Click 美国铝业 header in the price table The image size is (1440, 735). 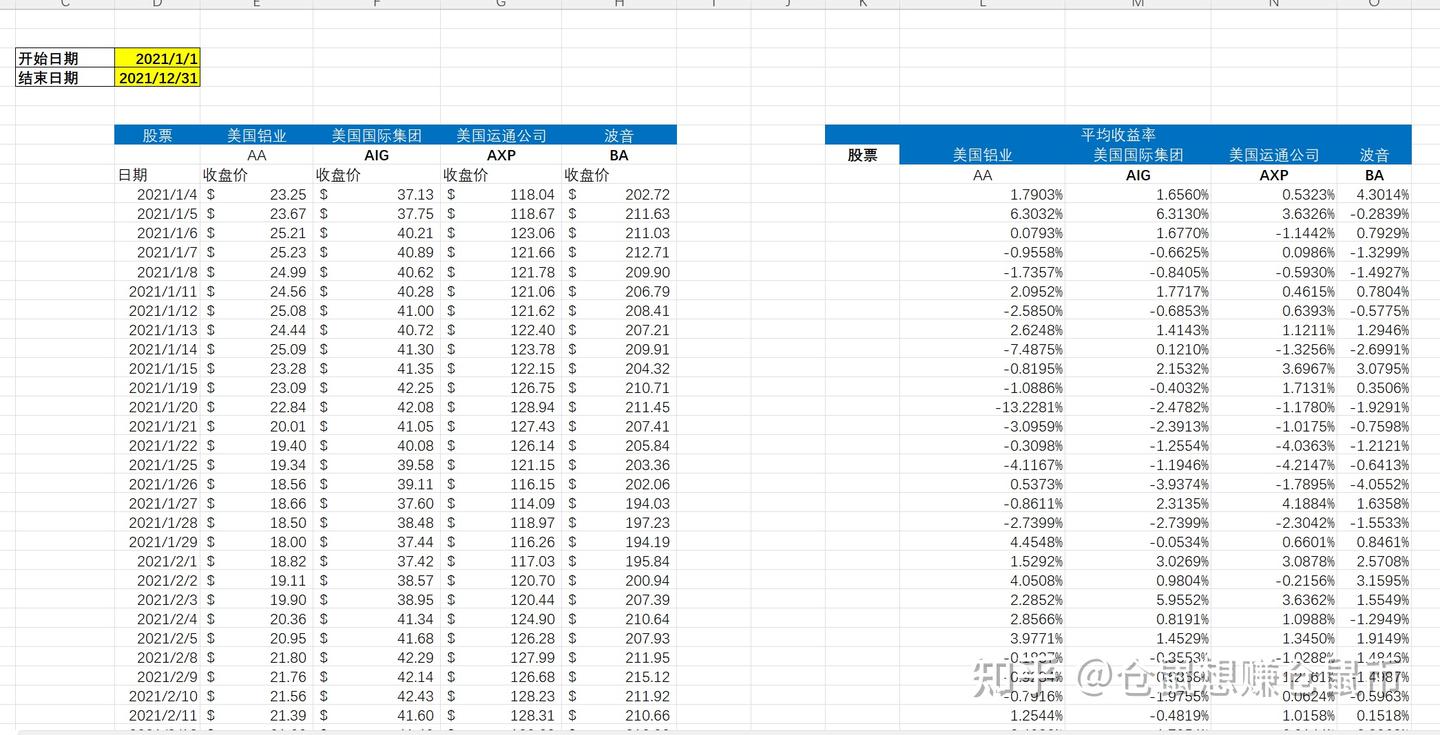pyautogui.click(x=256, y=135)
